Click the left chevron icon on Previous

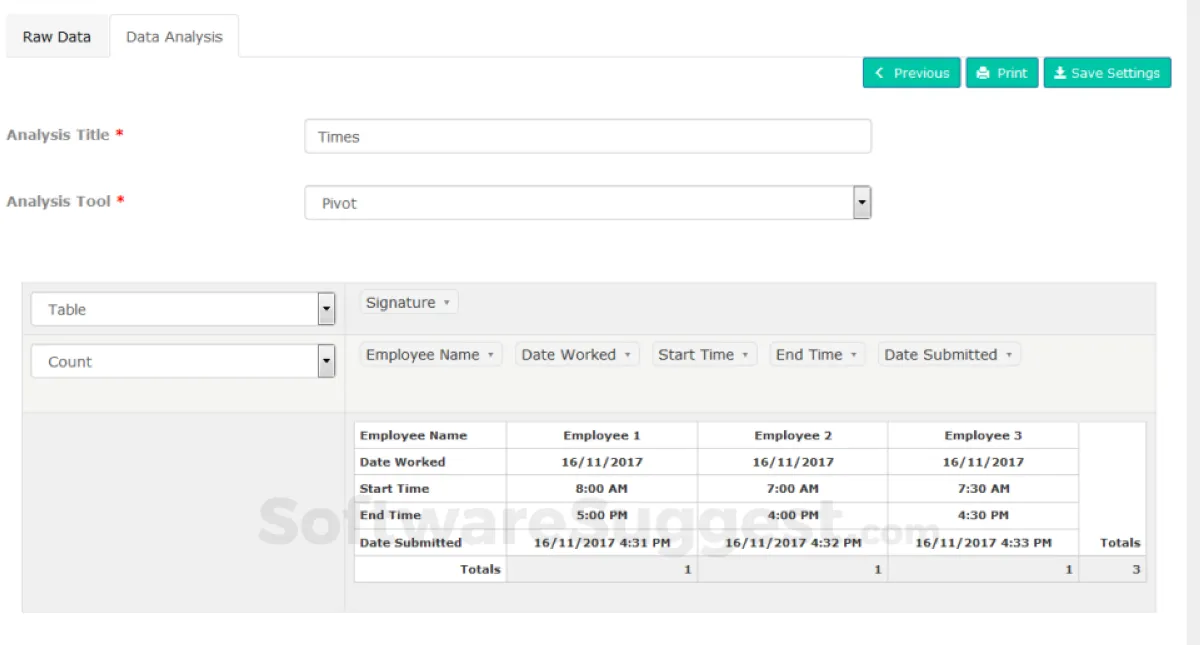tap(880, 73)
